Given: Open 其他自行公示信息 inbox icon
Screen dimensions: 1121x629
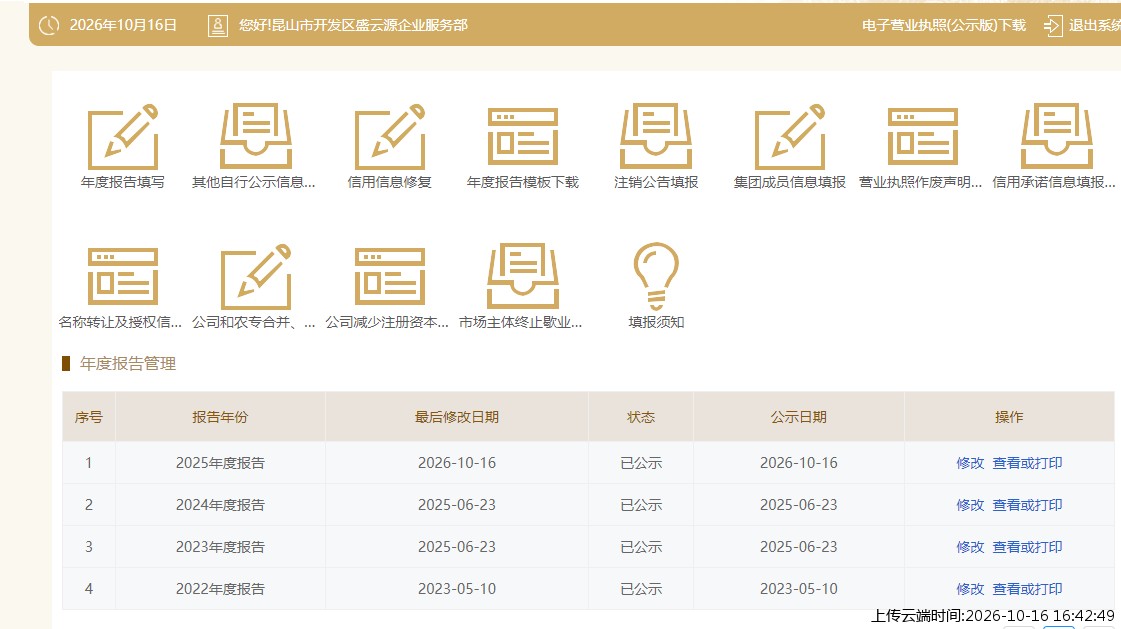Looking at the screenshot, I should click(x=255, y=137).
